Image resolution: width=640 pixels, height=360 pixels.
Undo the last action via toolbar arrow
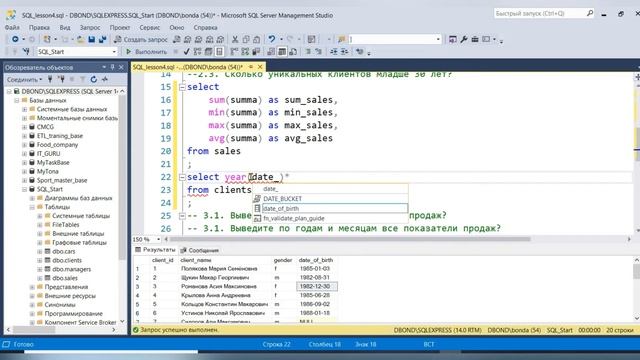point(271,39)
